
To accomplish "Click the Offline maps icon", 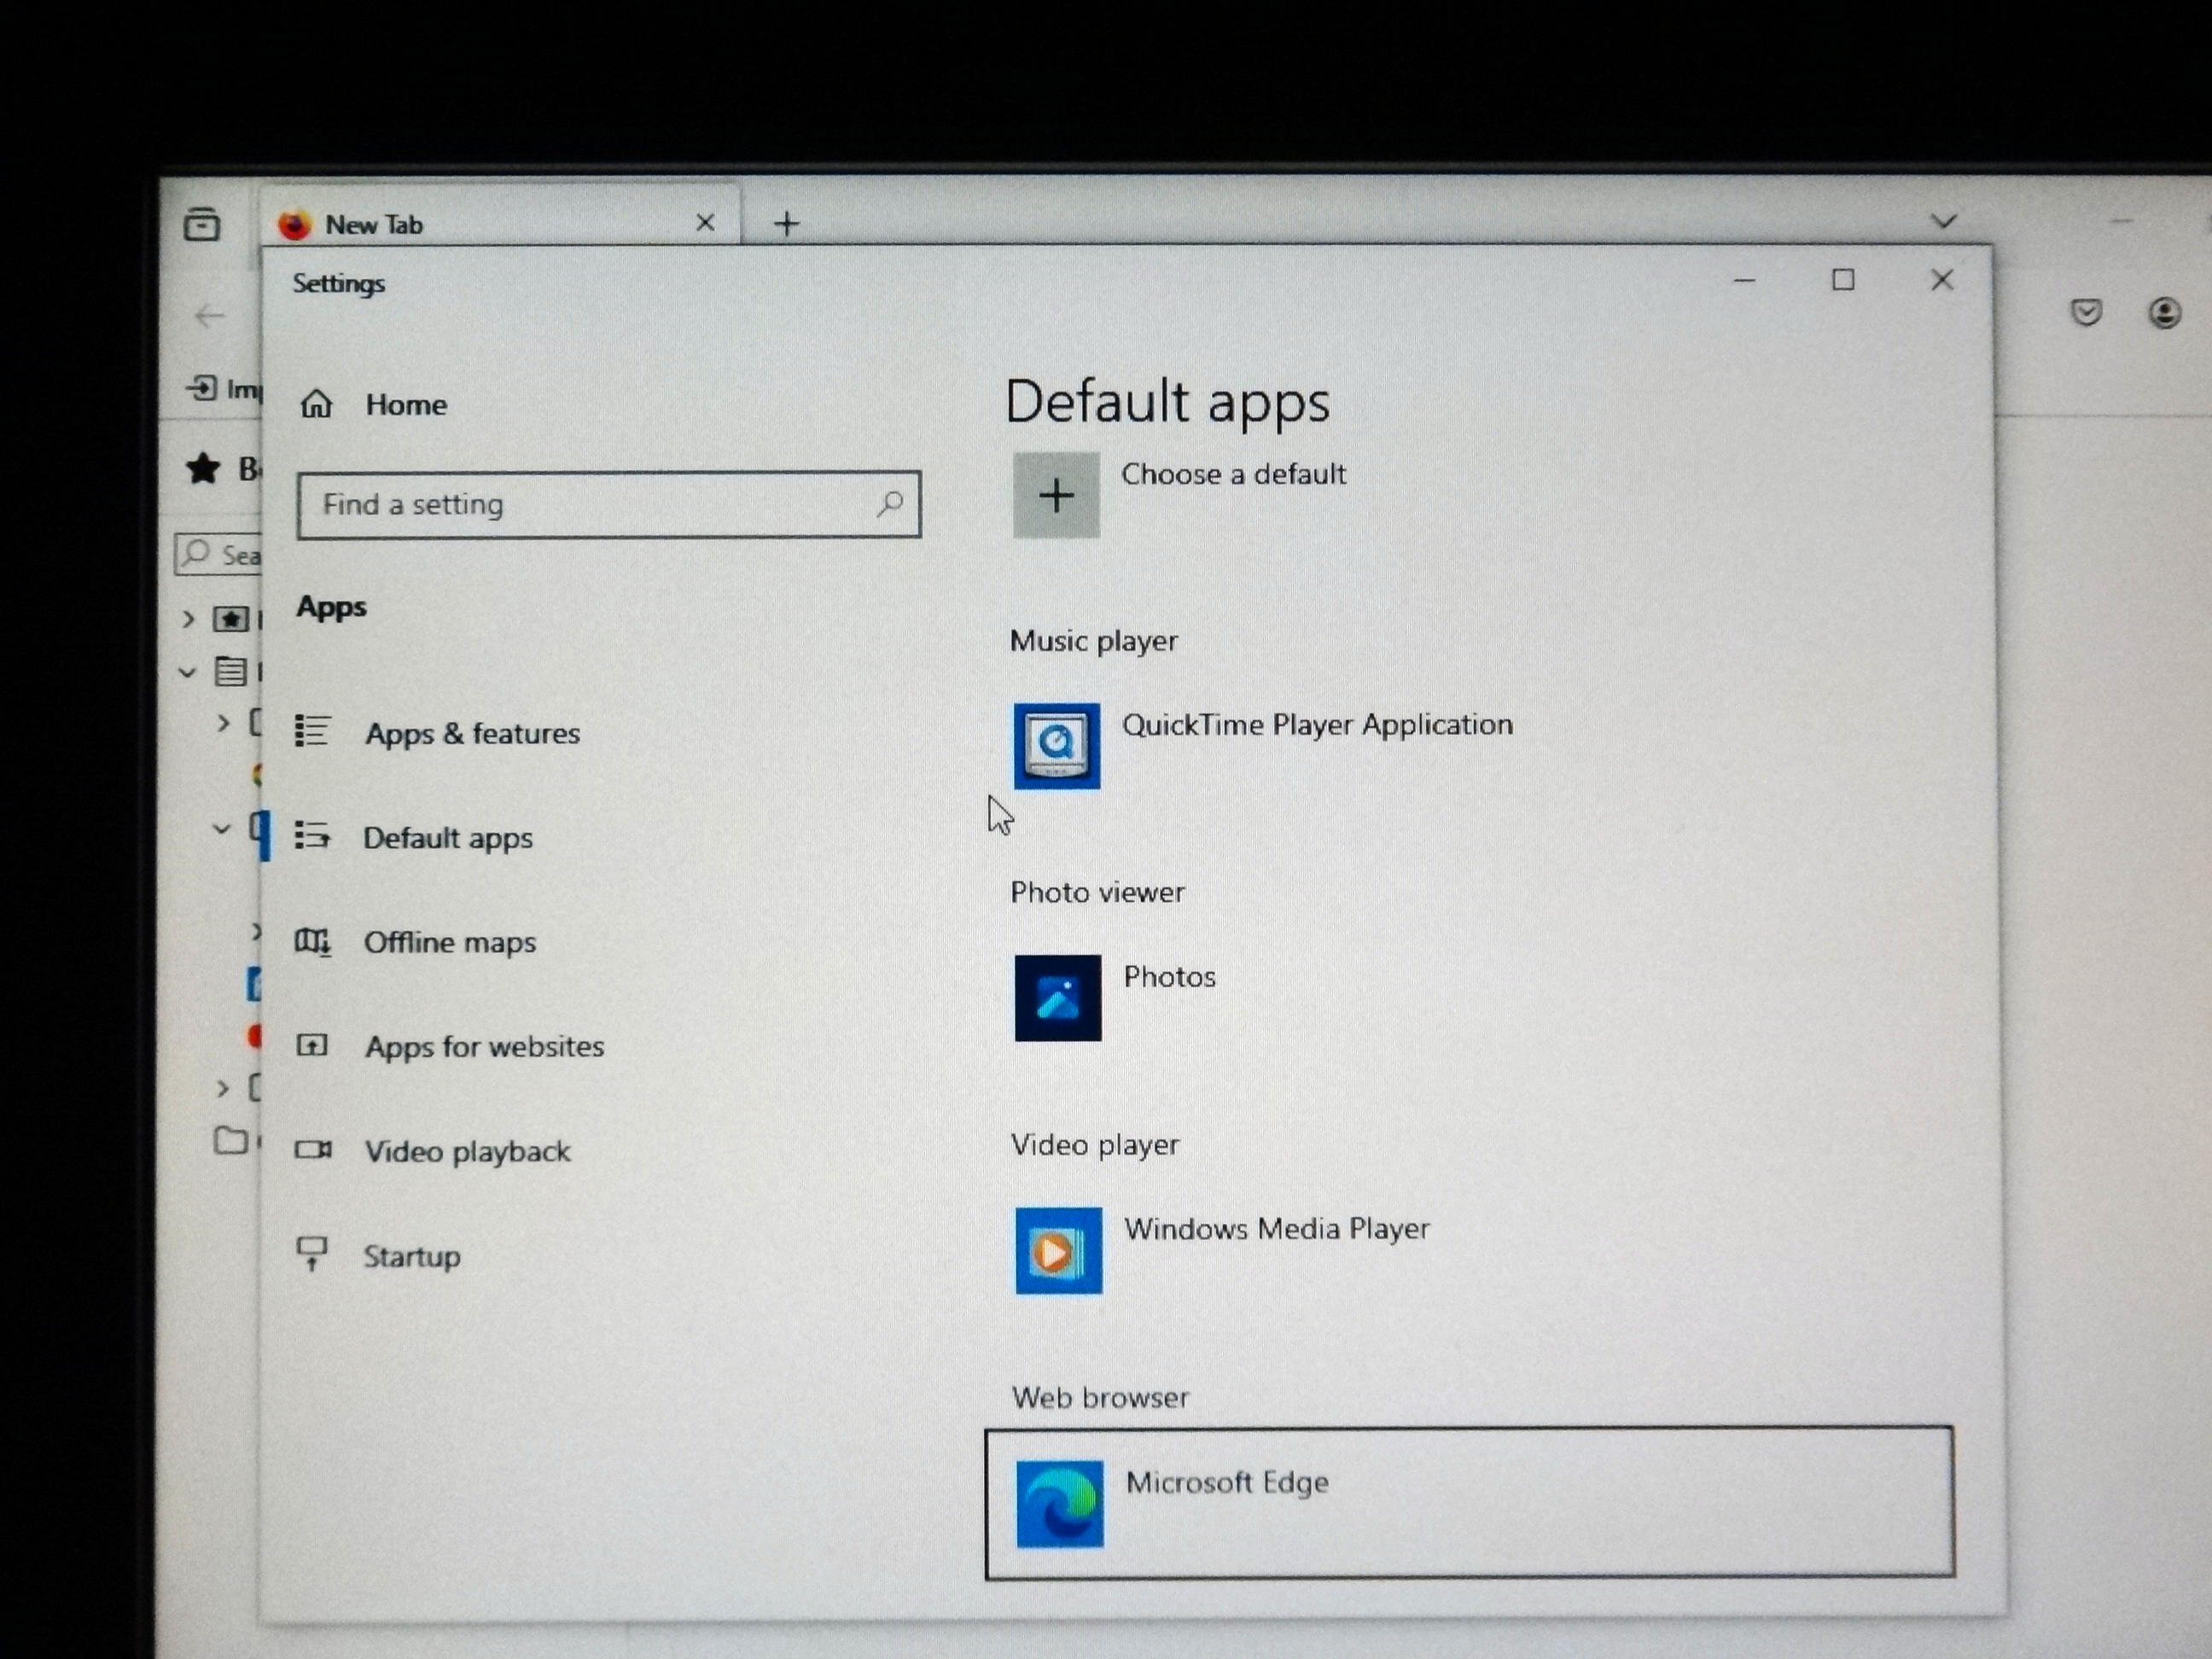I will (312, 941).
